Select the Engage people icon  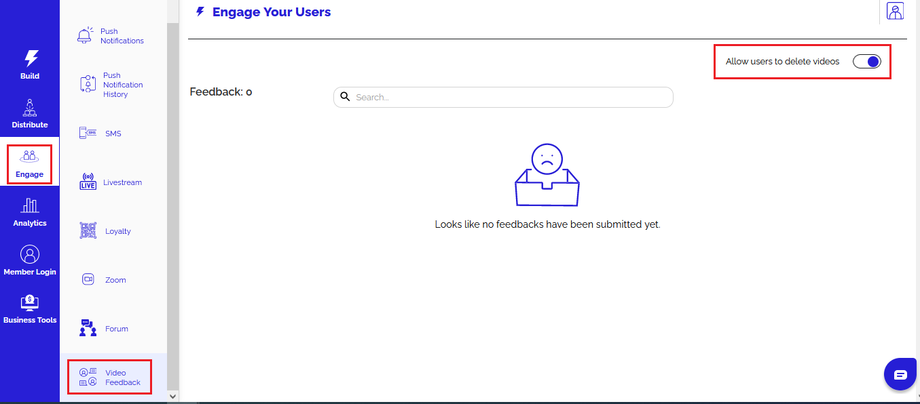pyautogui.click(x=29, y=157)
